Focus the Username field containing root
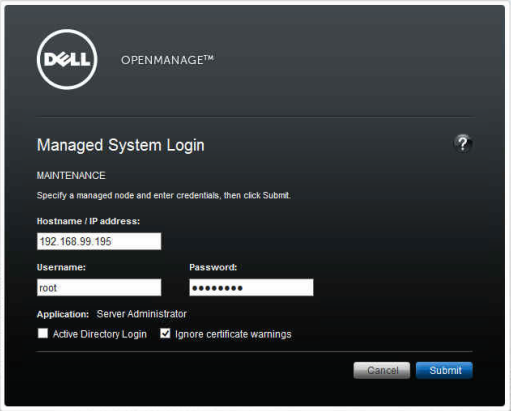The height and width of the screenshot is (411, 511). pos(99,287)
